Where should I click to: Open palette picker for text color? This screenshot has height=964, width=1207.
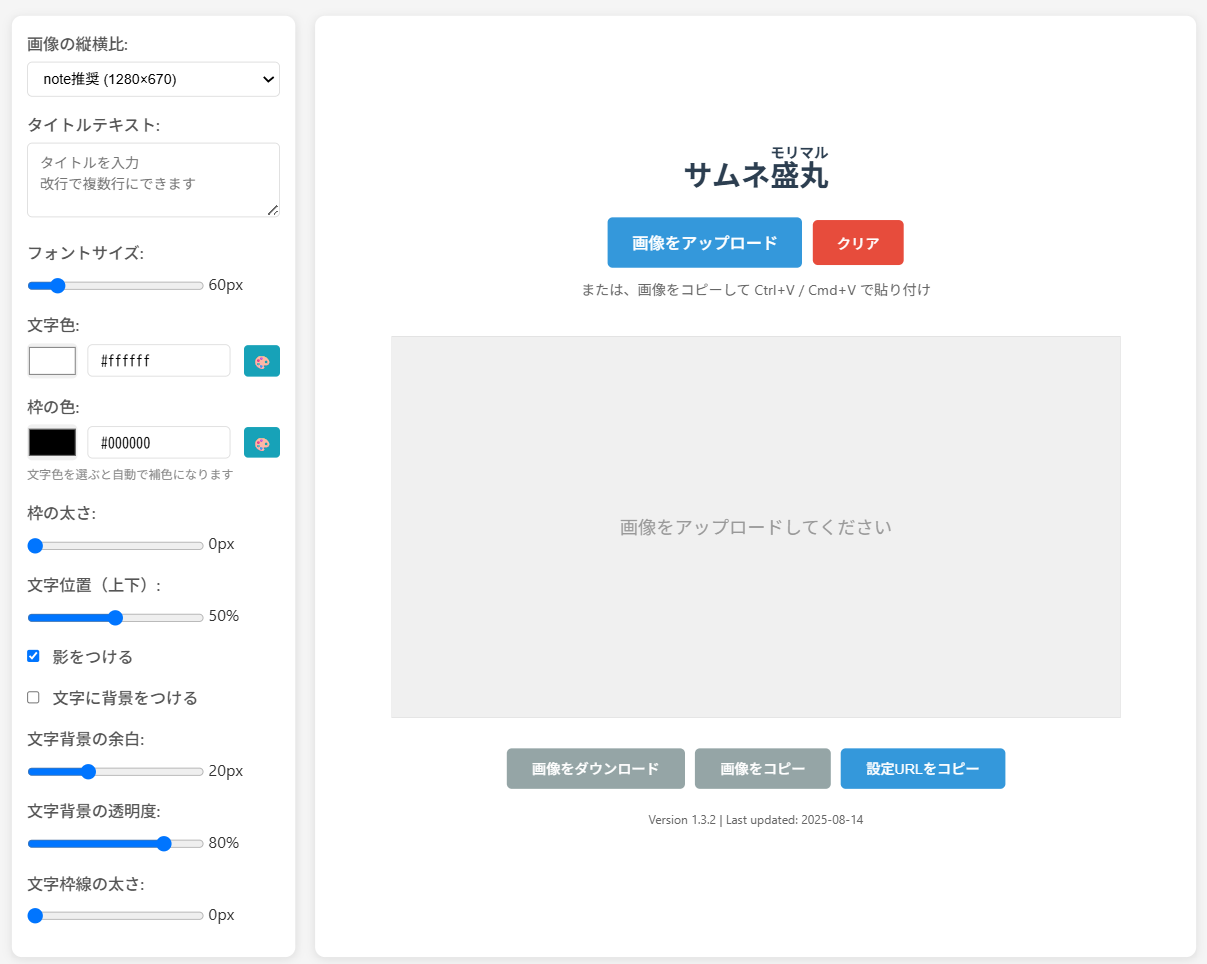(261, 361)
